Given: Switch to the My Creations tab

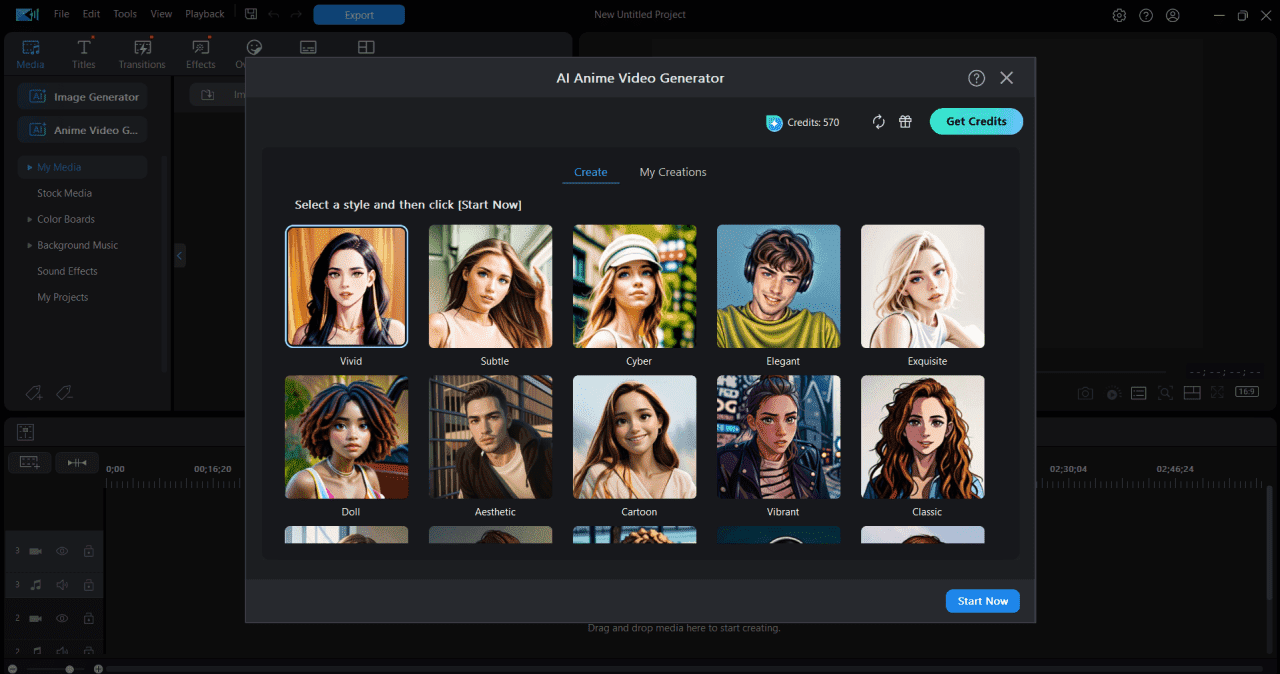Looking at the screenshot, I should [673, 172].
